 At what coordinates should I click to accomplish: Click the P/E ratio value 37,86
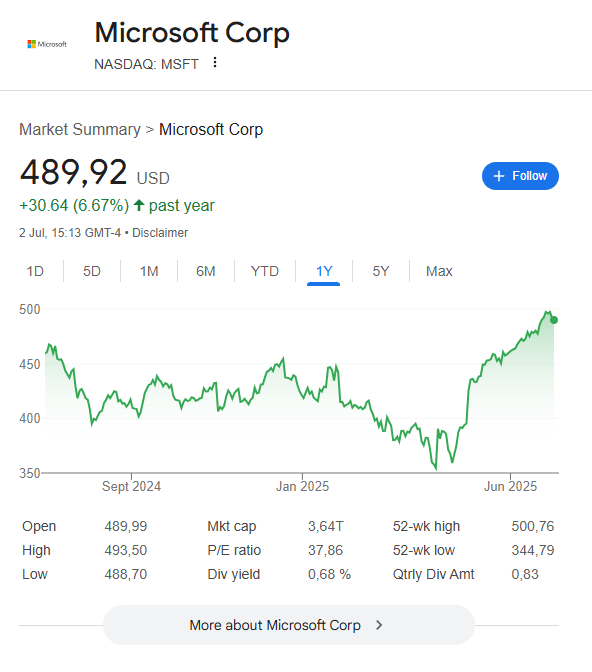[325, 550]
